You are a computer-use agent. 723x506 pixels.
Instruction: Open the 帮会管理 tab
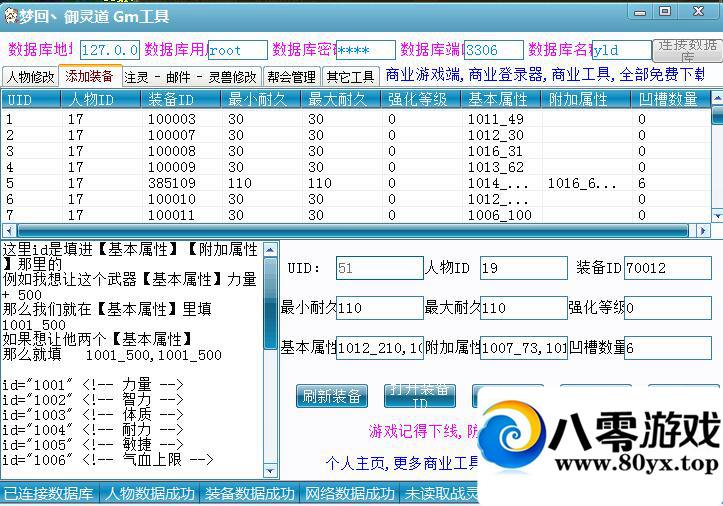pyautogui.click(x=292, y=77)
